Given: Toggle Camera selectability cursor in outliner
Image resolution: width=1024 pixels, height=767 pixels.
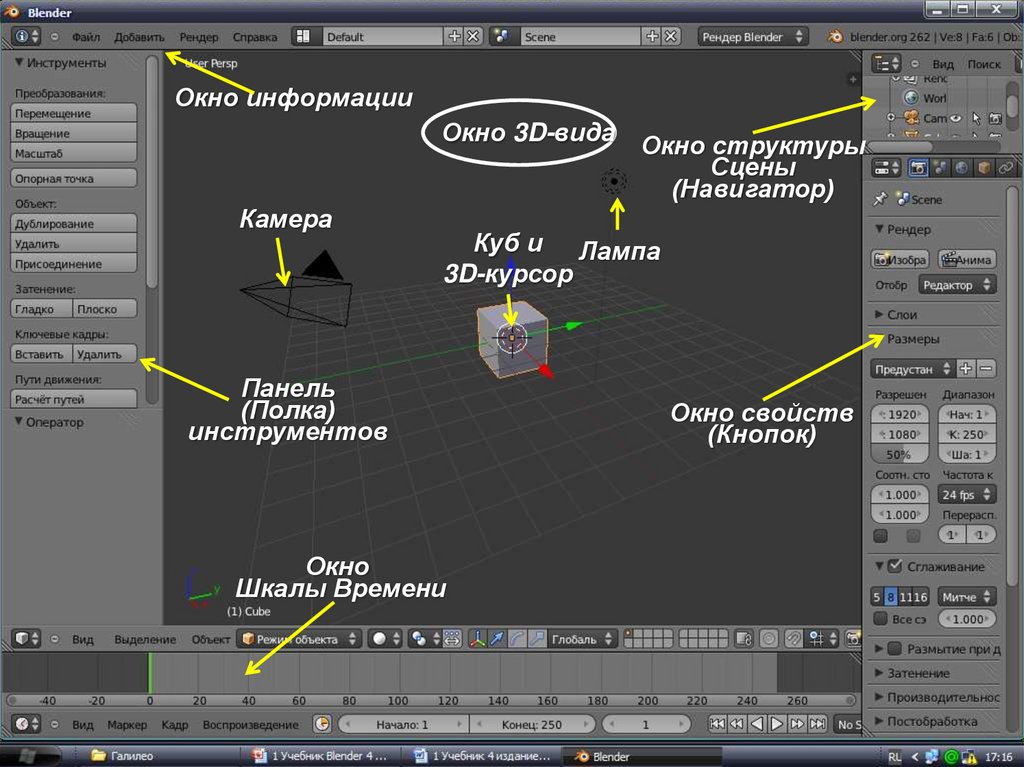Looking at the screenshot, I should [x=976, y=118].
